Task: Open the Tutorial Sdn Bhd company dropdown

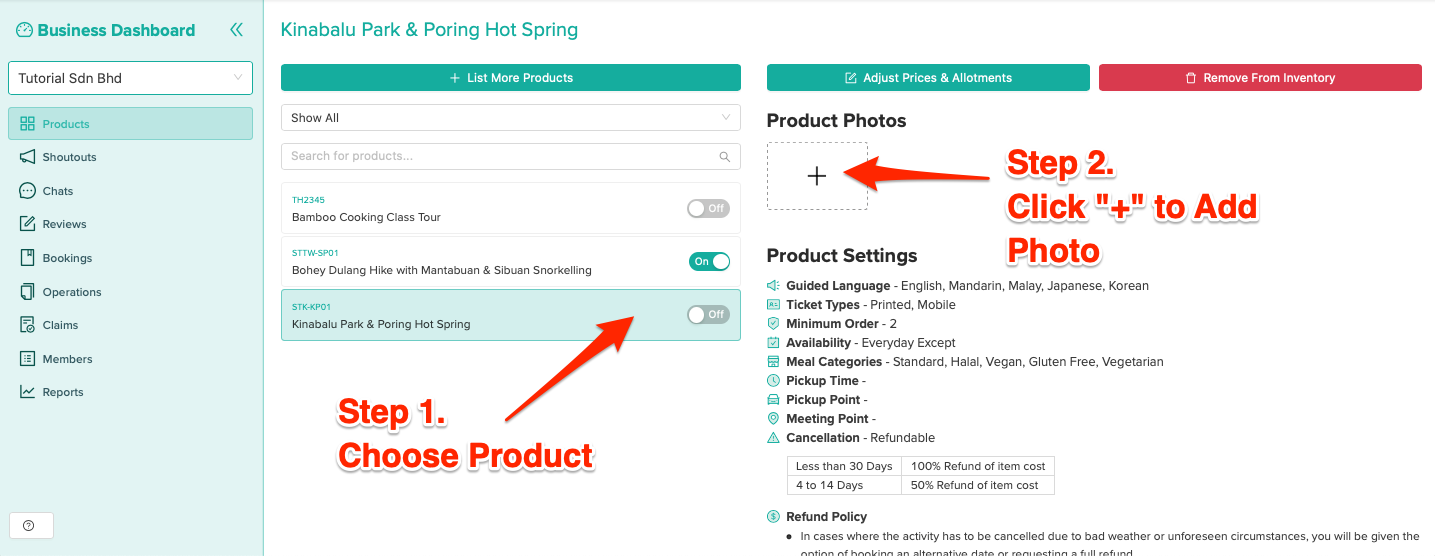Action: 130,78
